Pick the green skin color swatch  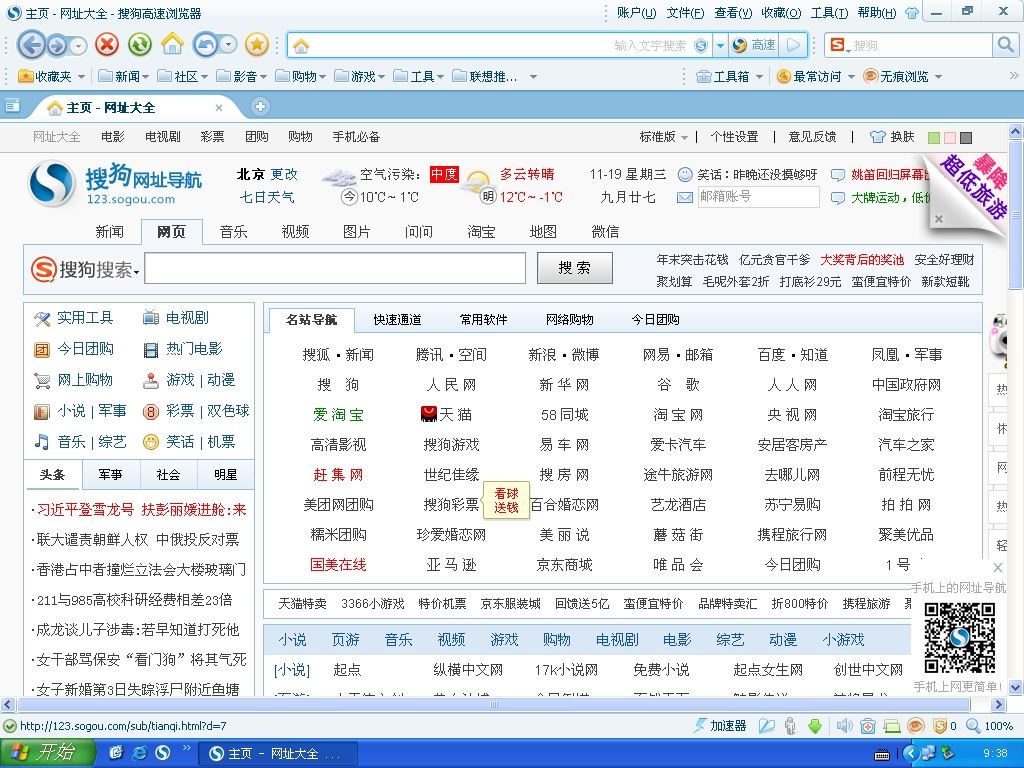tap(934, 138)
